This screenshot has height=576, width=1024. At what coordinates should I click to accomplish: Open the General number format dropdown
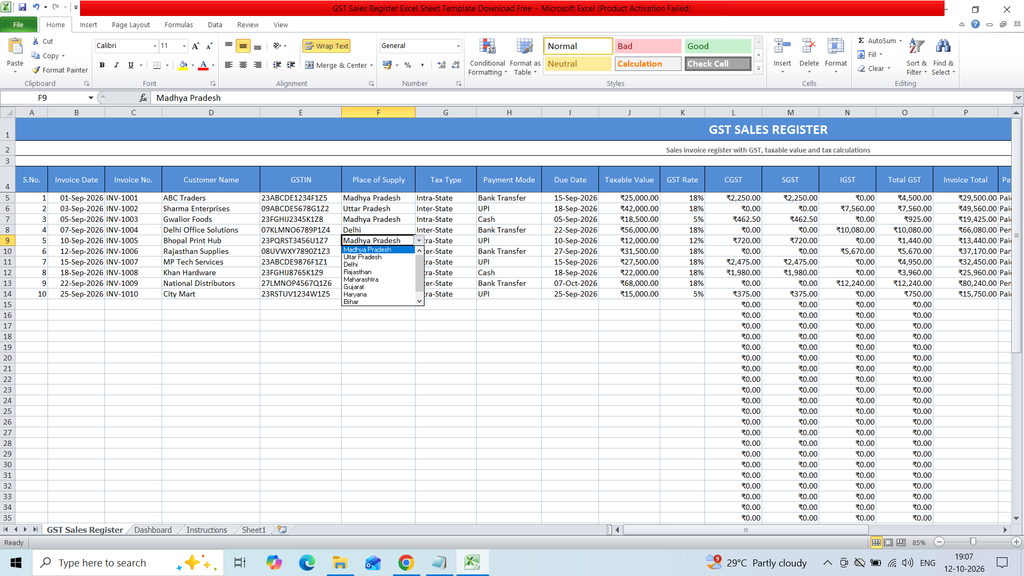458,46
